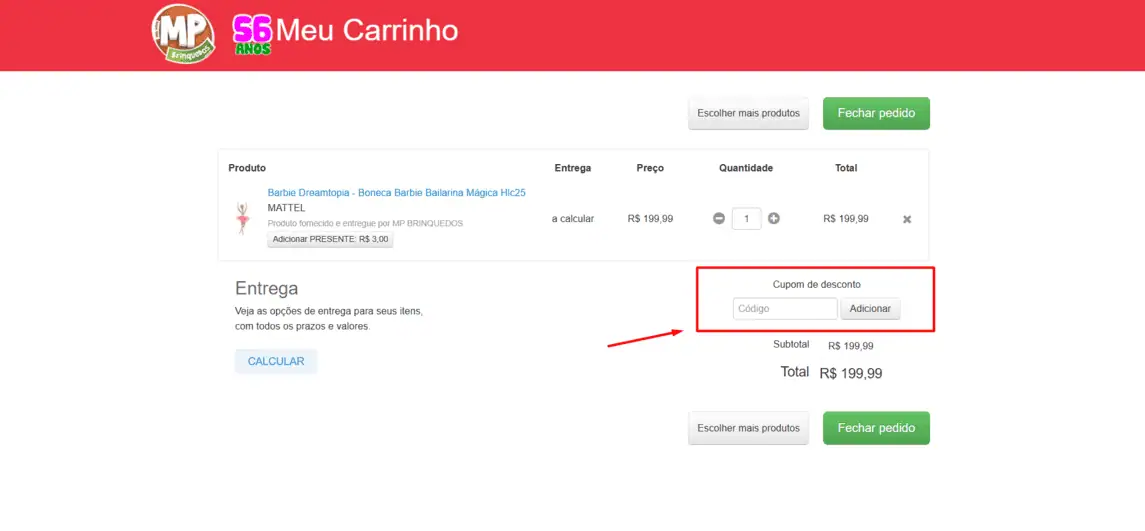Click the Preço column header

[650, 168]
